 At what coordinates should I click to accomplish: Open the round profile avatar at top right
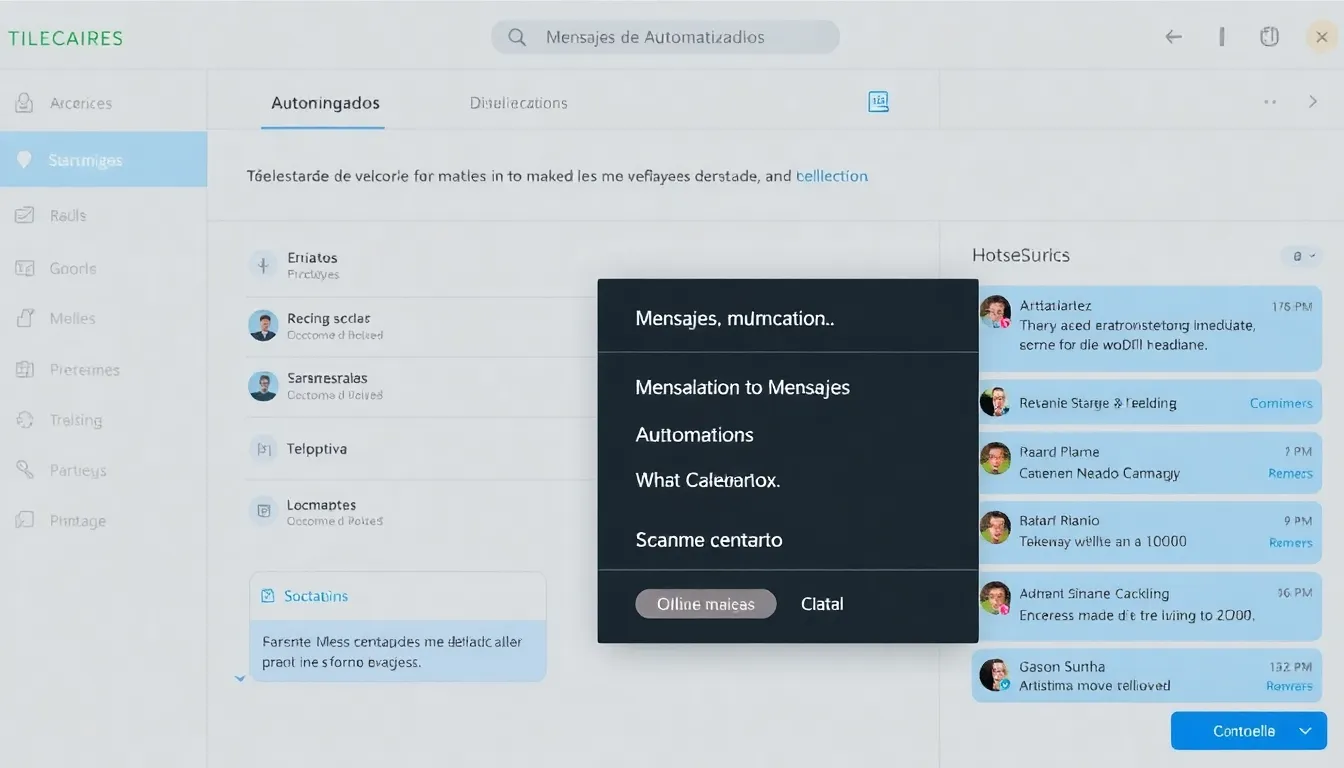tap(1322, 37)
